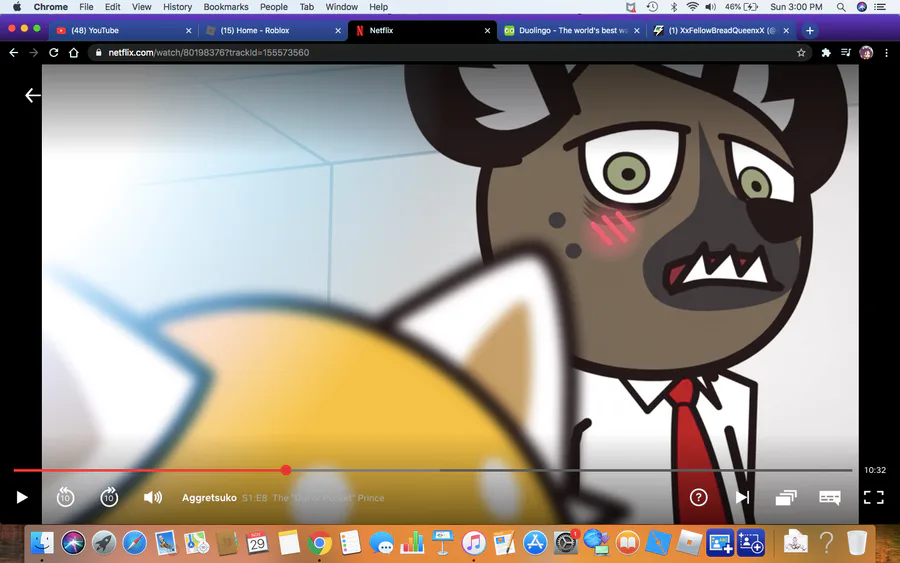Open Time Machine menu bar icon

[652, 7]
